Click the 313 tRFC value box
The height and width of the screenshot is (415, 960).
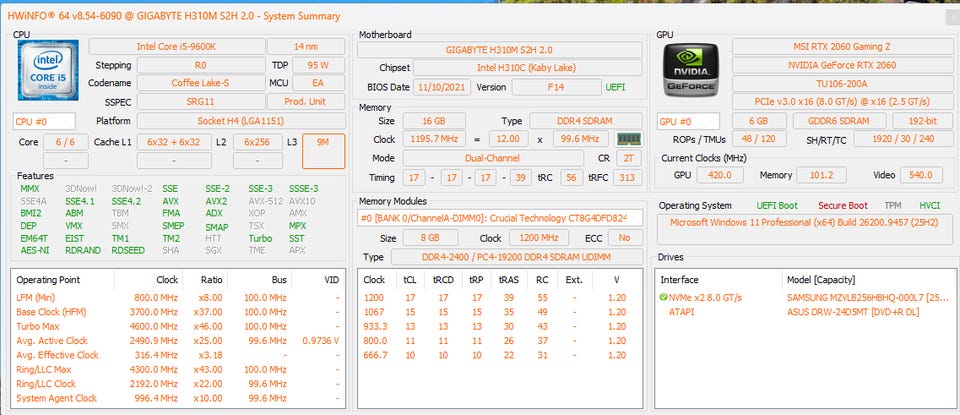pos(627,178)
